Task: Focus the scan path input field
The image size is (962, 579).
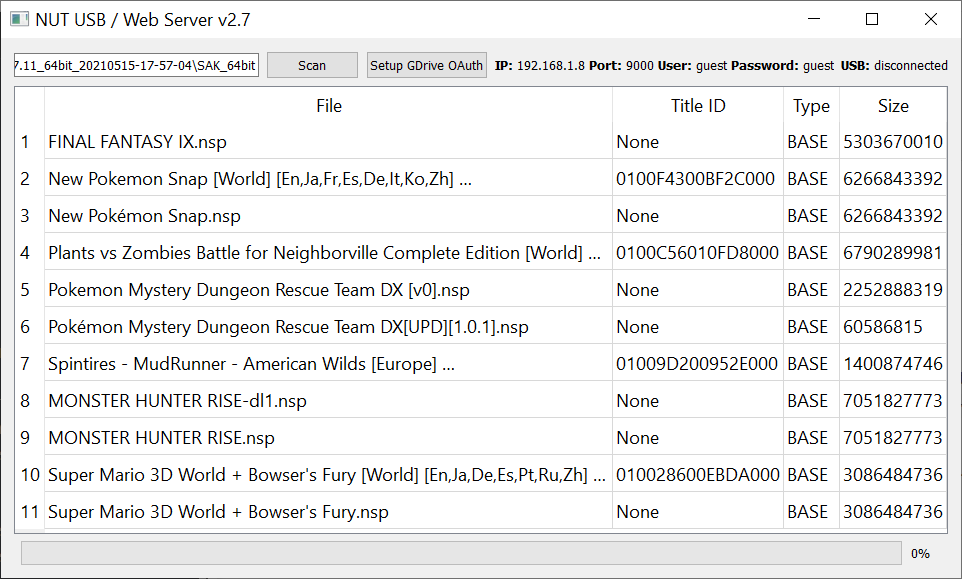Action: point(136,65)
